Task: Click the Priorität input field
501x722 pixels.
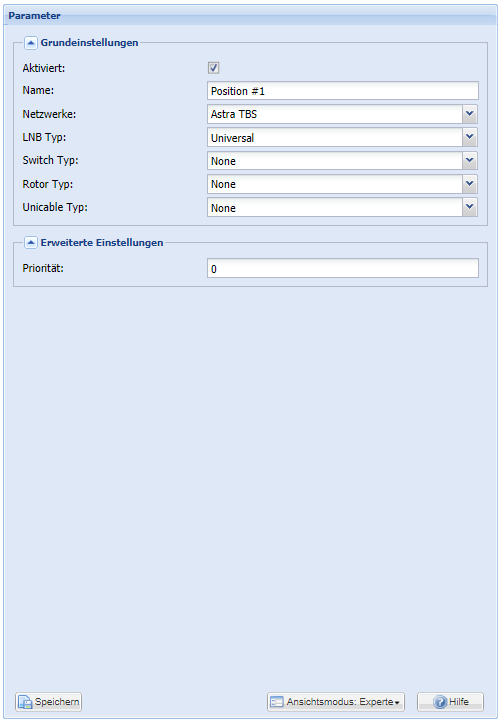Action: coord(343,268)
